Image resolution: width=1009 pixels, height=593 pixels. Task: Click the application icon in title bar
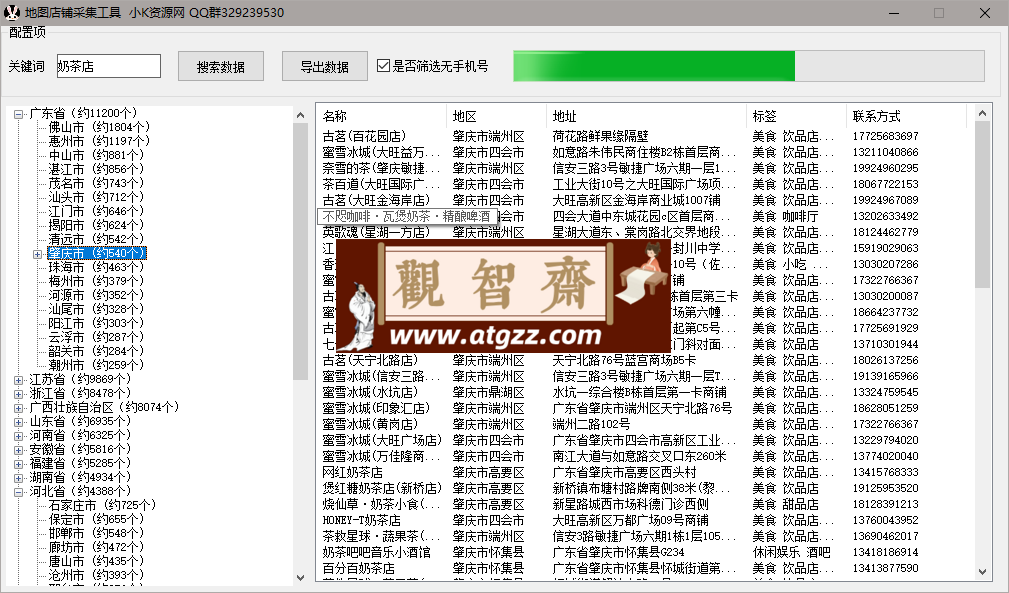tap(12, 12)
